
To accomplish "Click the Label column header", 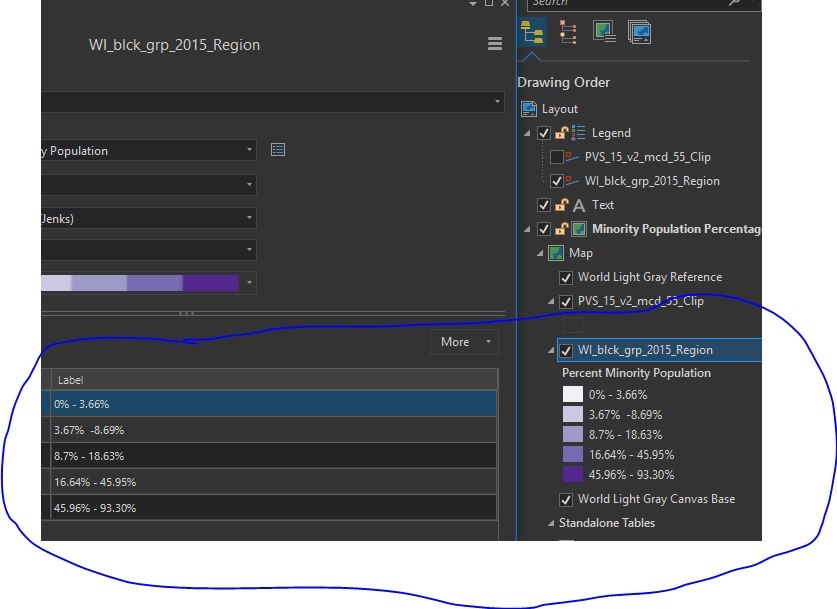I will pos(274,380).
